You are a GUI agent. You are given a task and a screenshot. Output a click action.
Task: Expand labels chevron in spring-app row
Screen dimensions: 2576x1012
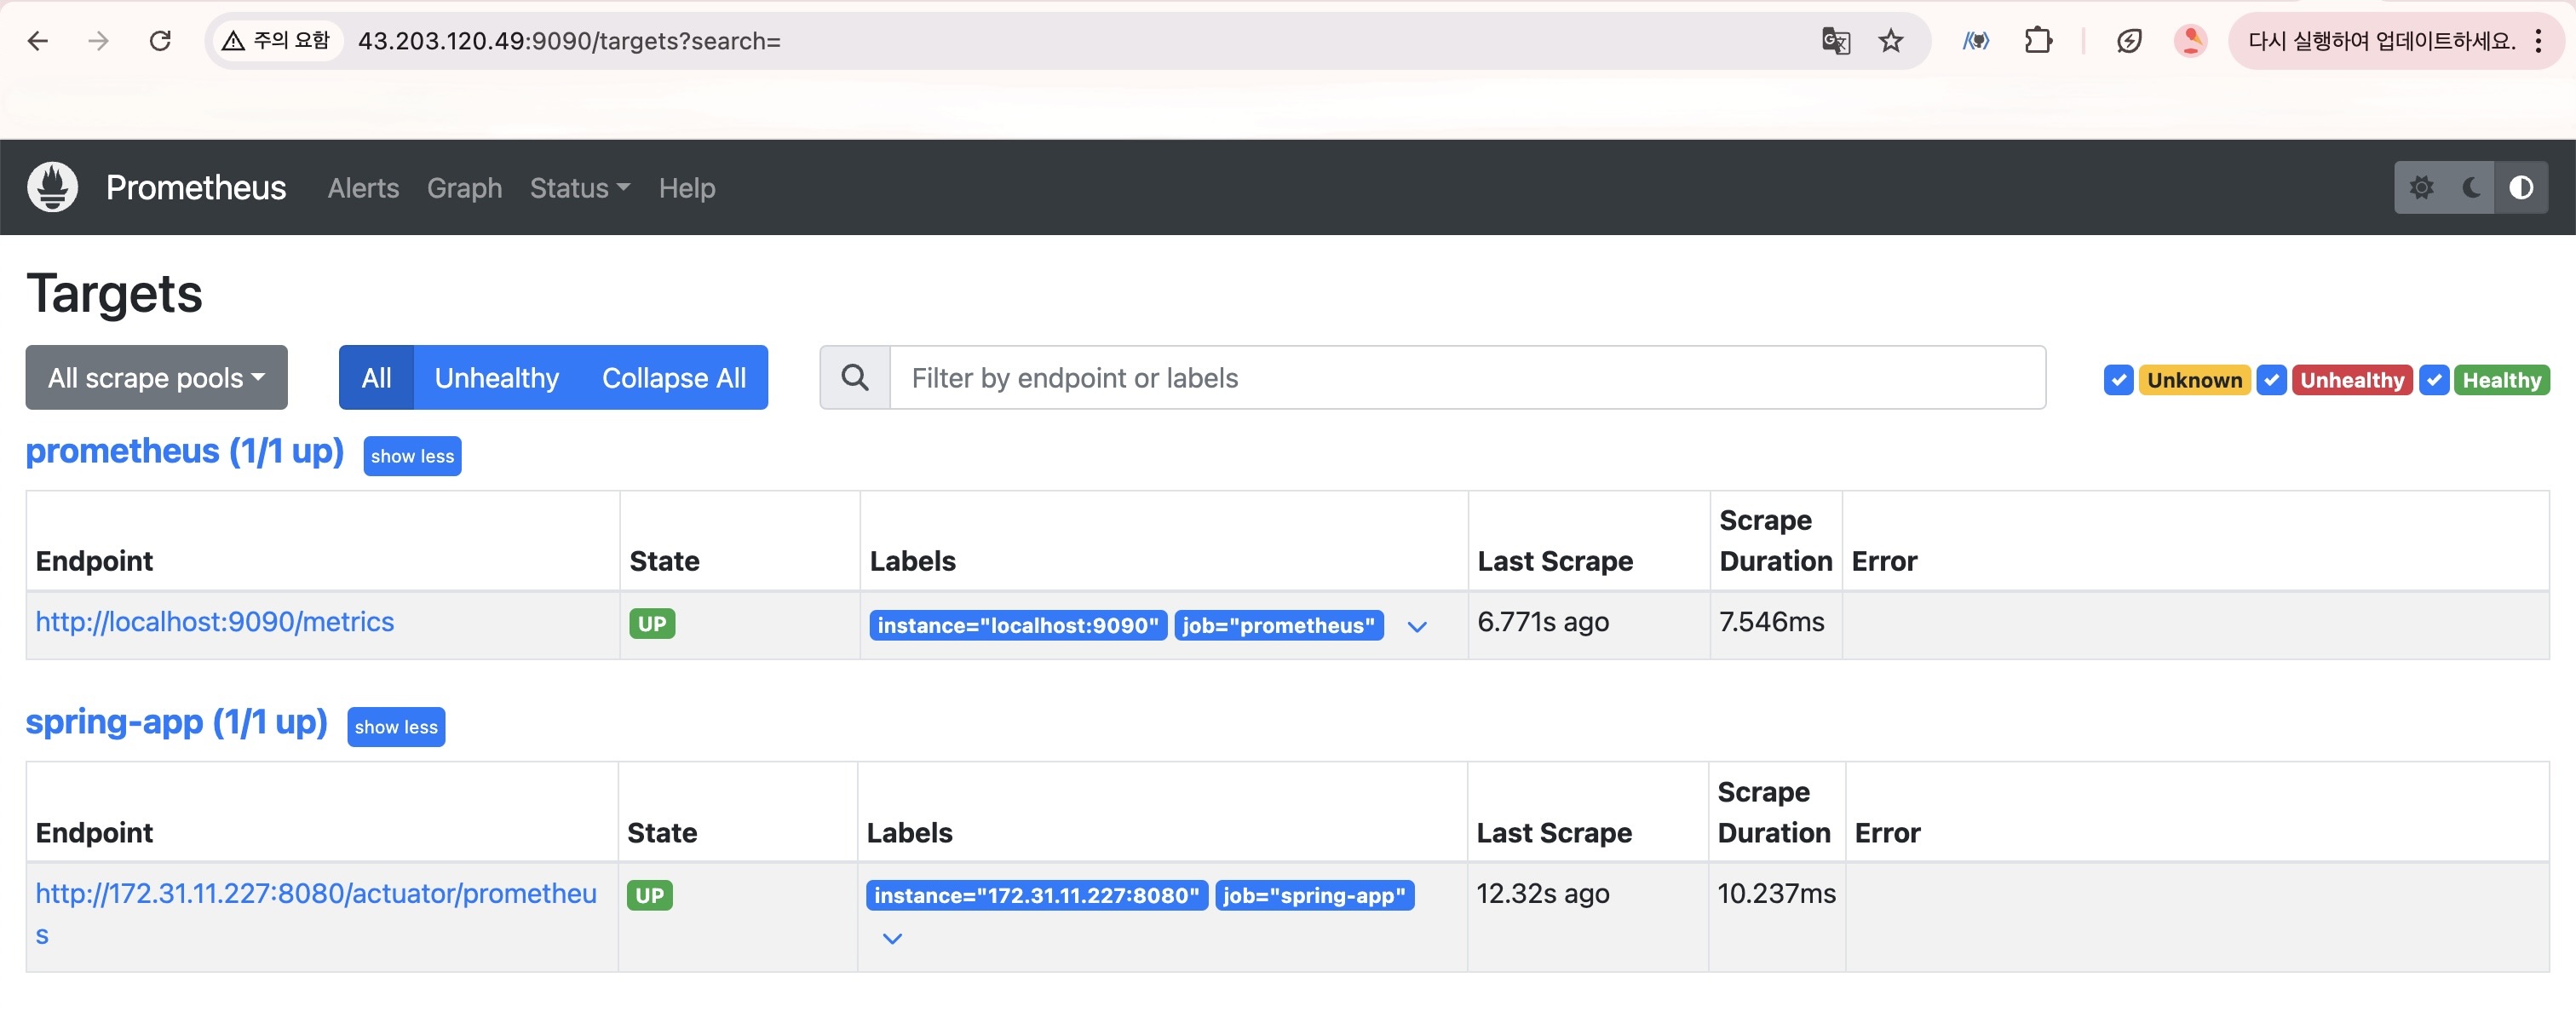892,938
